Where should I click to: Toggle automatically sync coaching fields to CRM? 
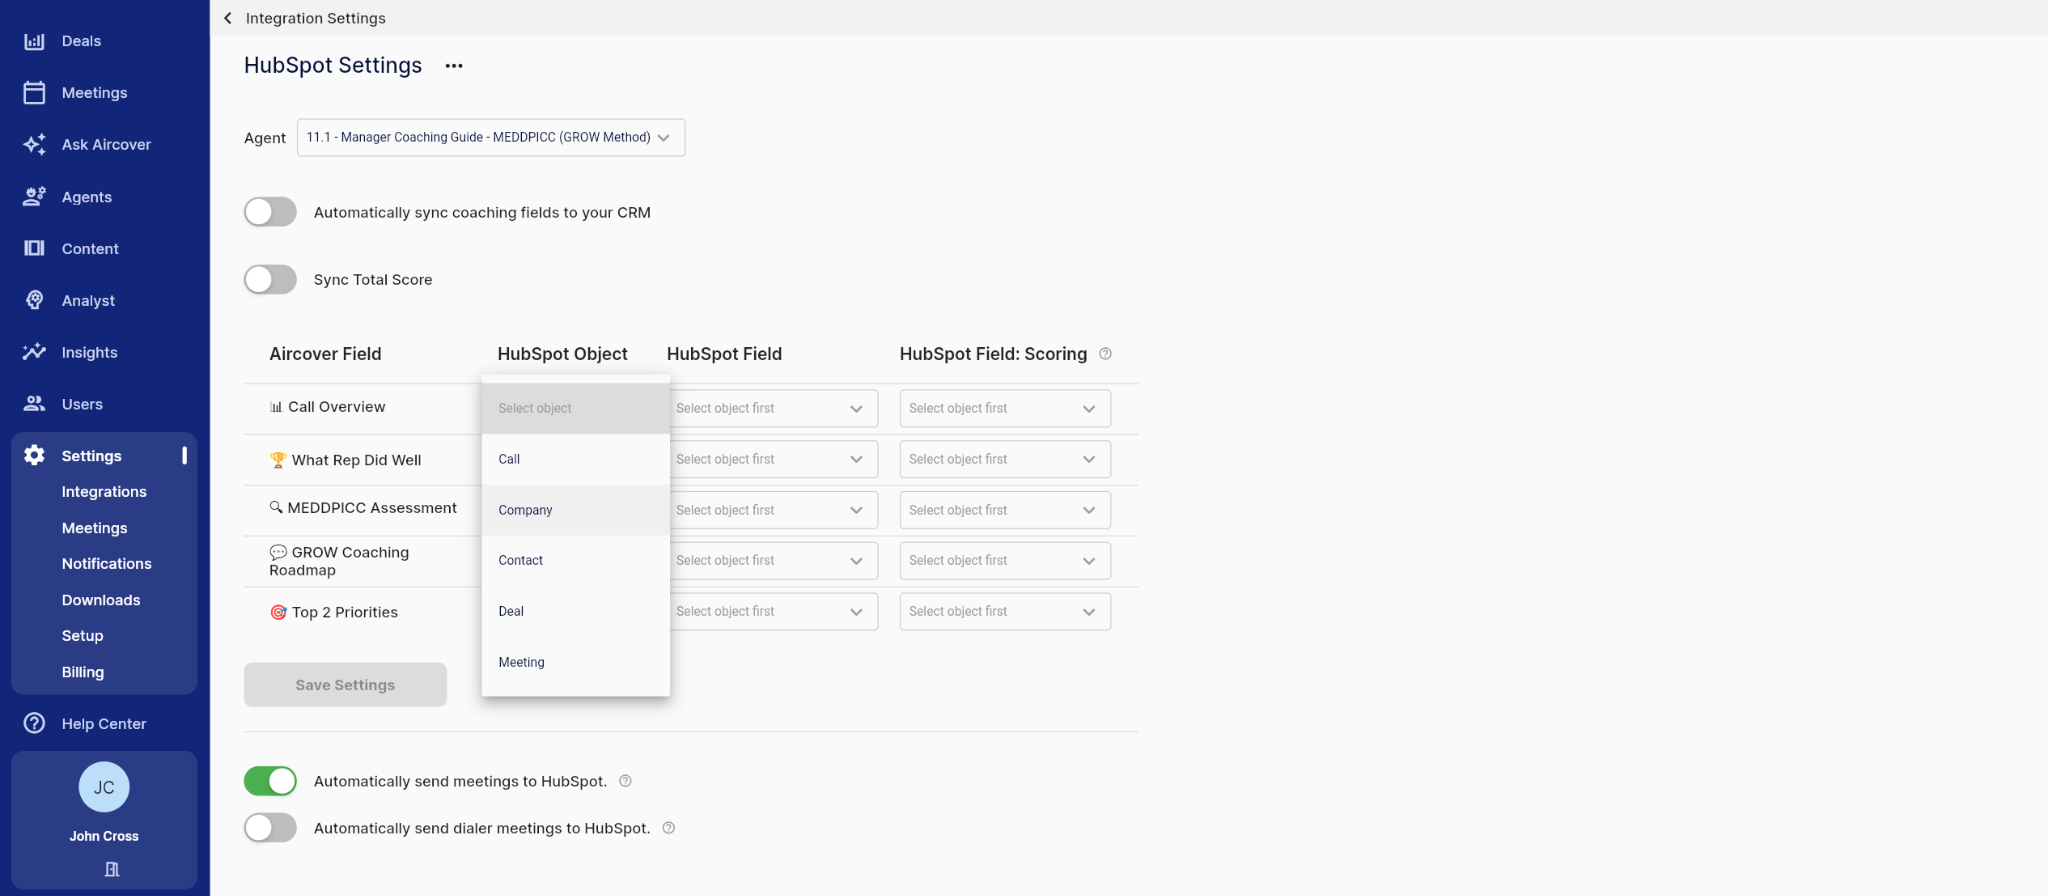tap(270, 212)
